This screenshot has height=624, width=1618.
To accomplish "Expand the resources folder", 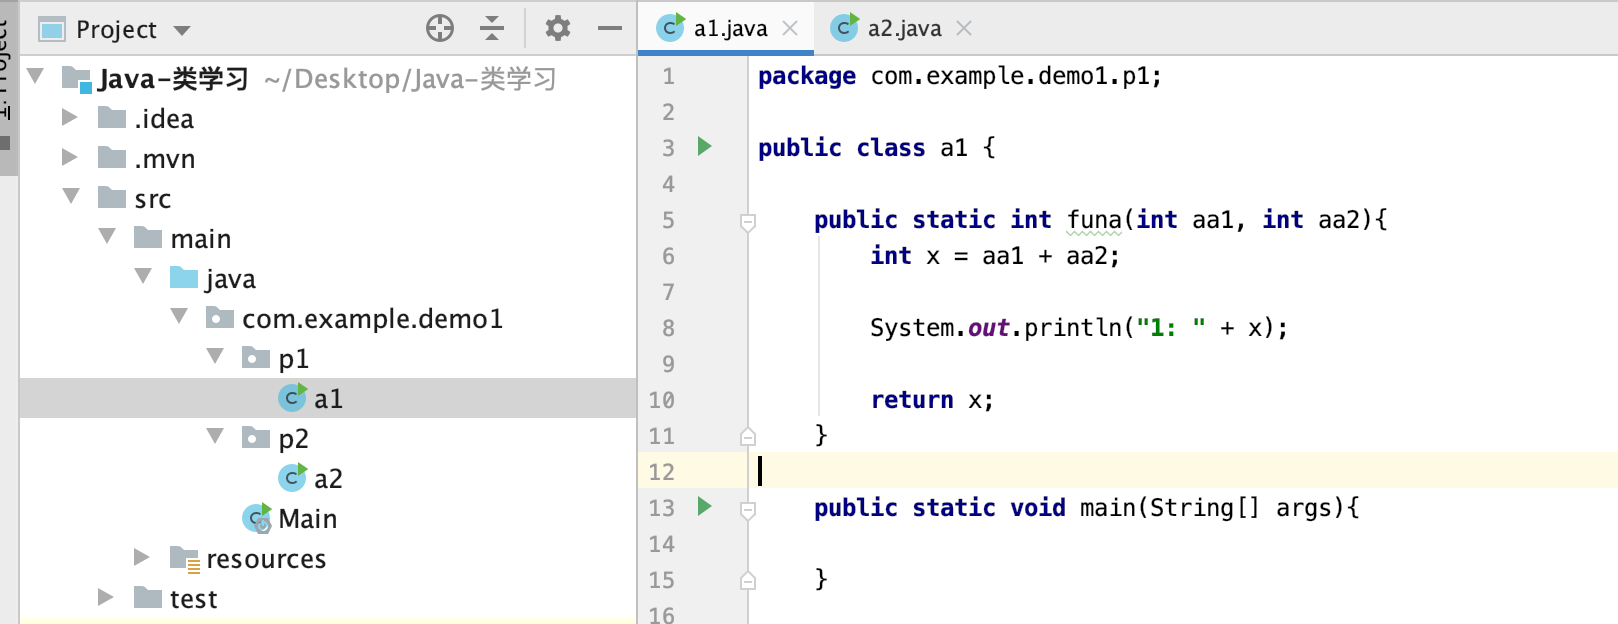I will [x=141, y=557].
